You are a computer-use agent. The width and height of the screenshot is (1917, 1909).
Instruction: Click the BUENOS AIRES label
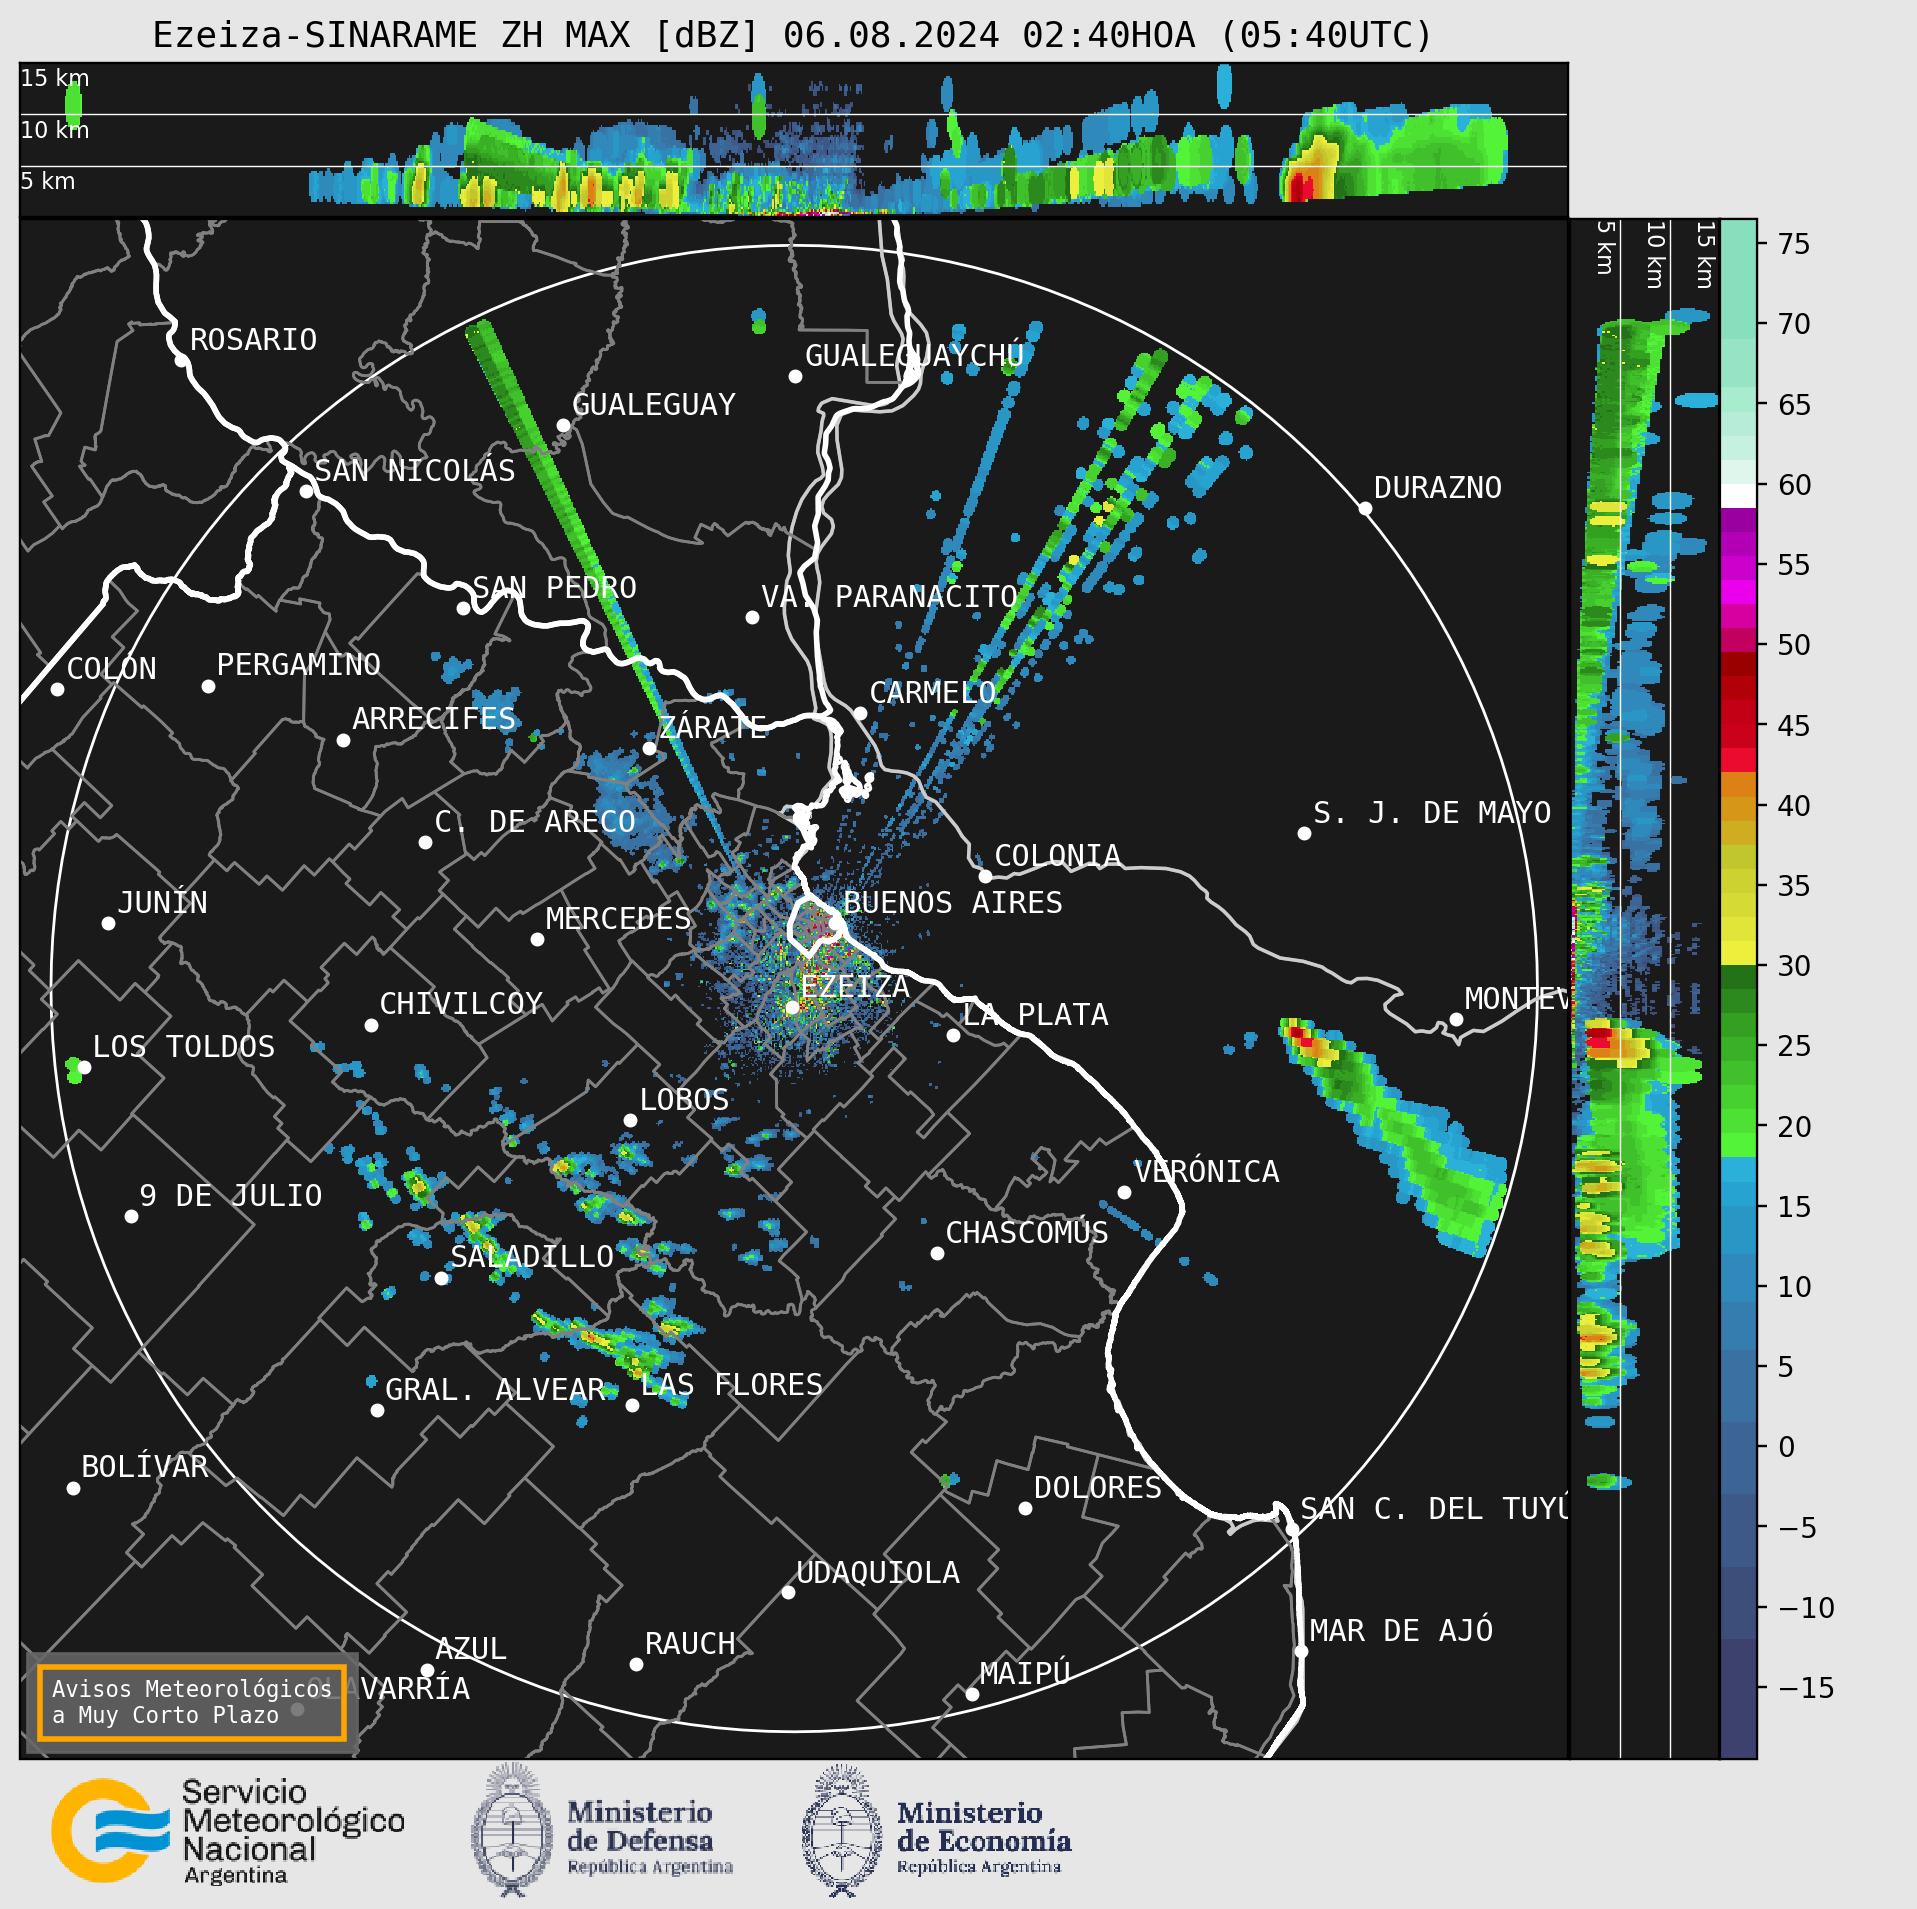click(953, 903)
